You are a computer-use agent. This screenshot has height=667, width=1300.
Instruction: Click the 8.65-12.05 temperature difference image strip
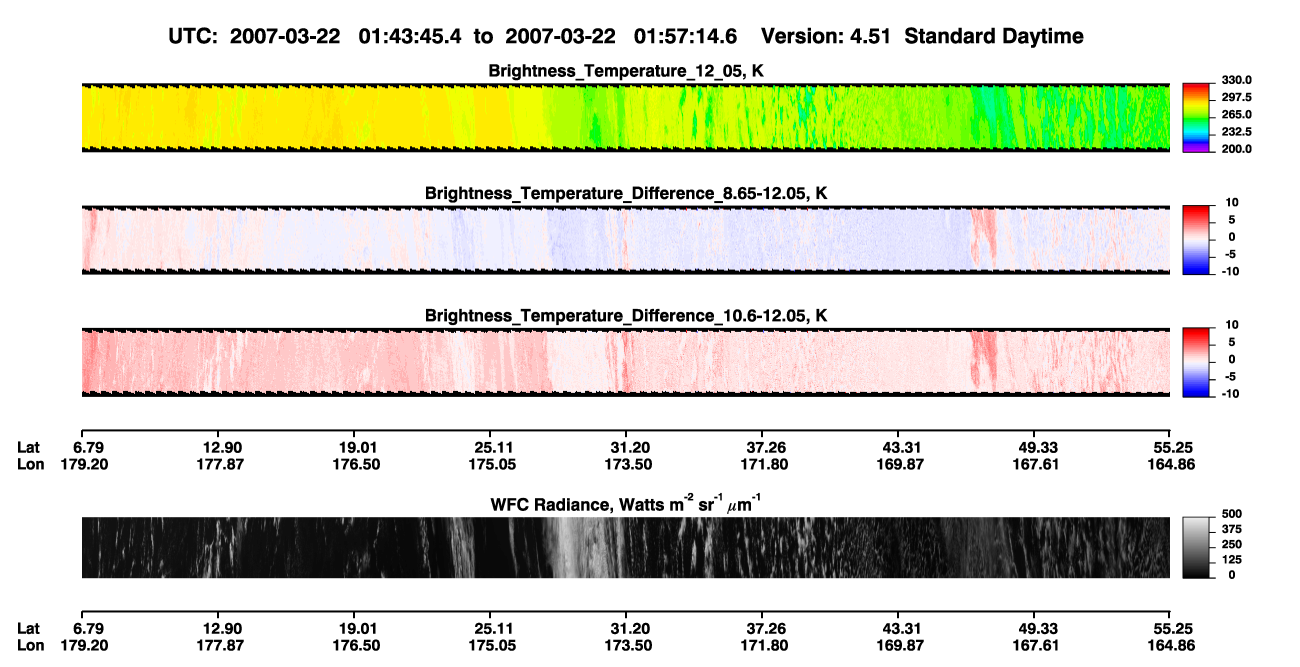[625, 239]
